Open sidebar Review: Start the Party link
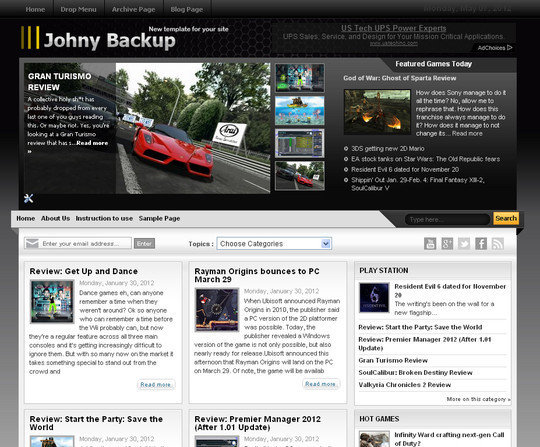The width and height of the screenshot is (540, 447). 420,327
